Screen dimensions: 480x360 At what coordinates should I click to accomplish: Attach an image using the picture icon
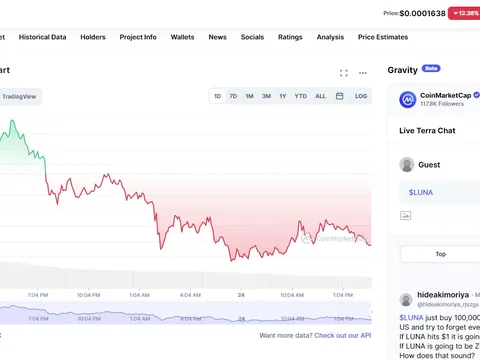tap(405, 216)
